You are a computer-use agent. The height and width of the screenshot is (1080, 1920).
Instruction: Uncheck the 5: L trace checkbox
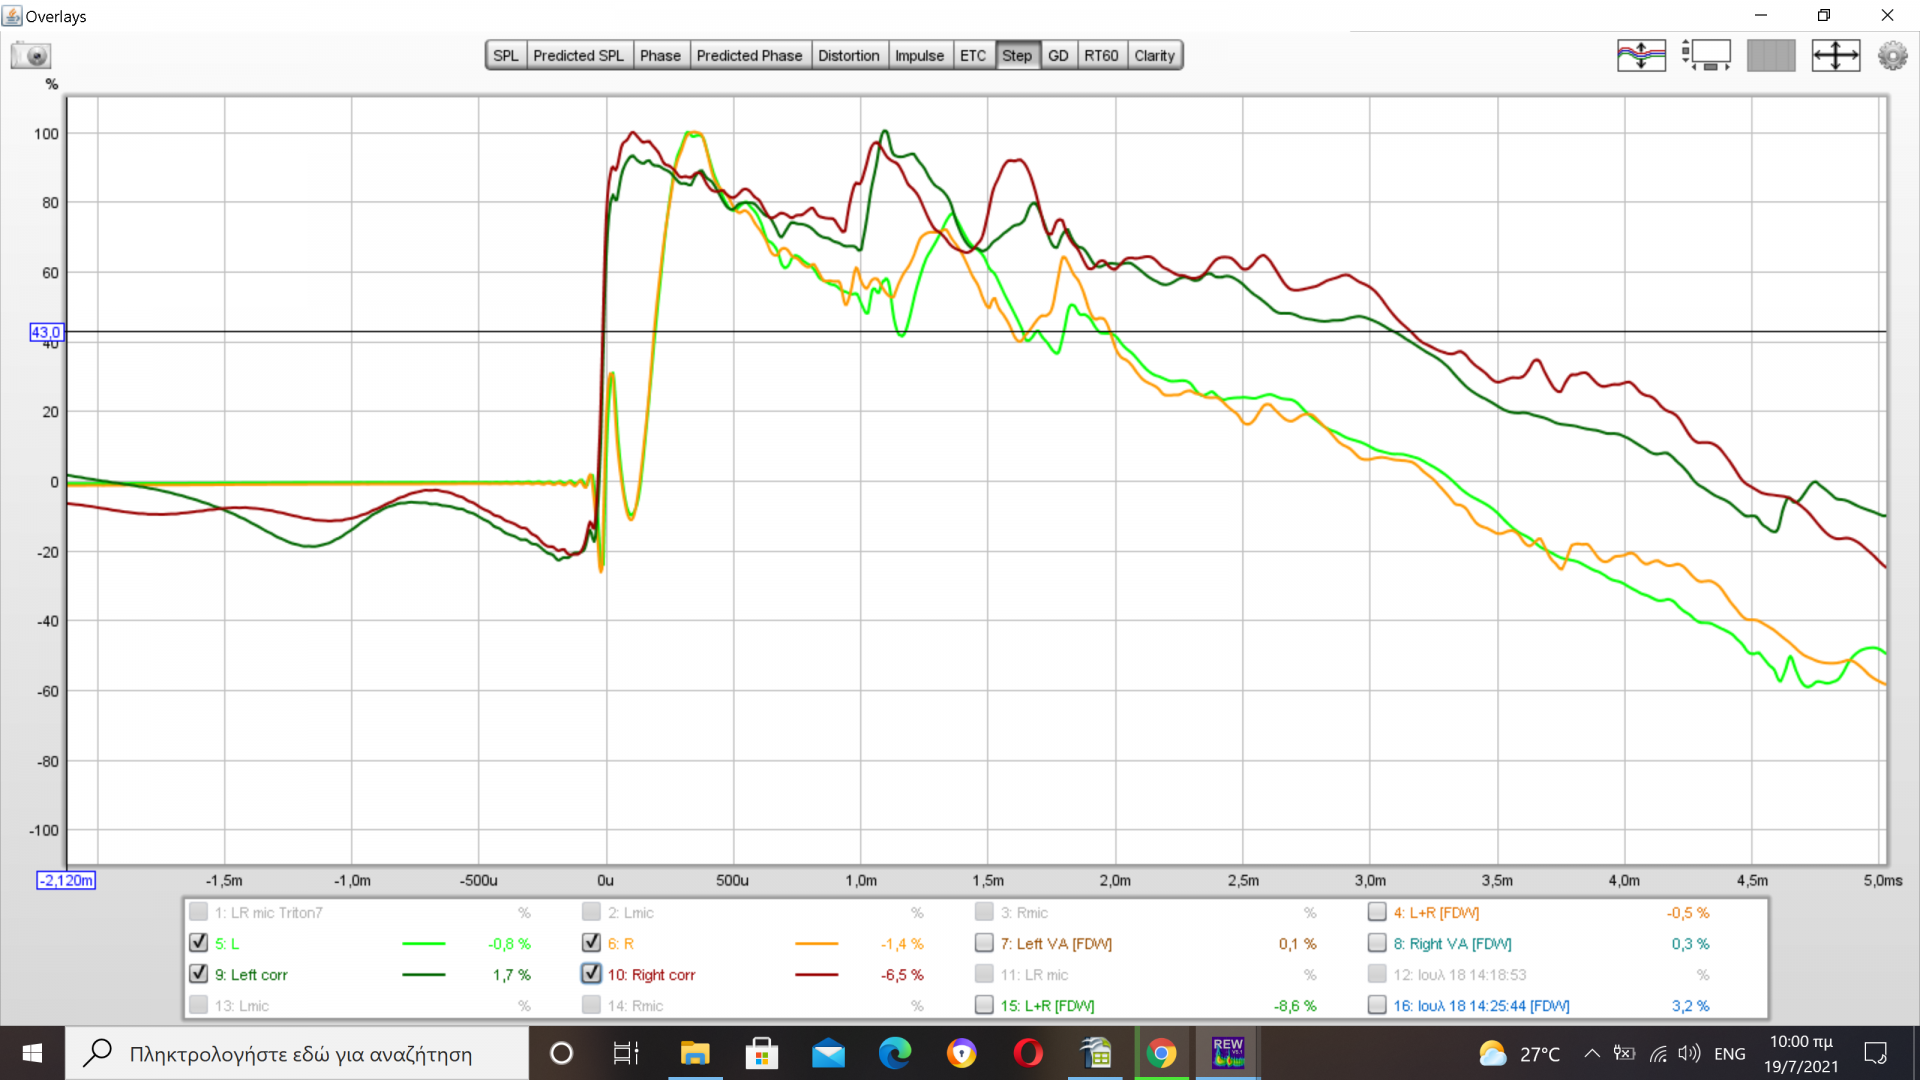pyautogui.click(x=198, y=943)
